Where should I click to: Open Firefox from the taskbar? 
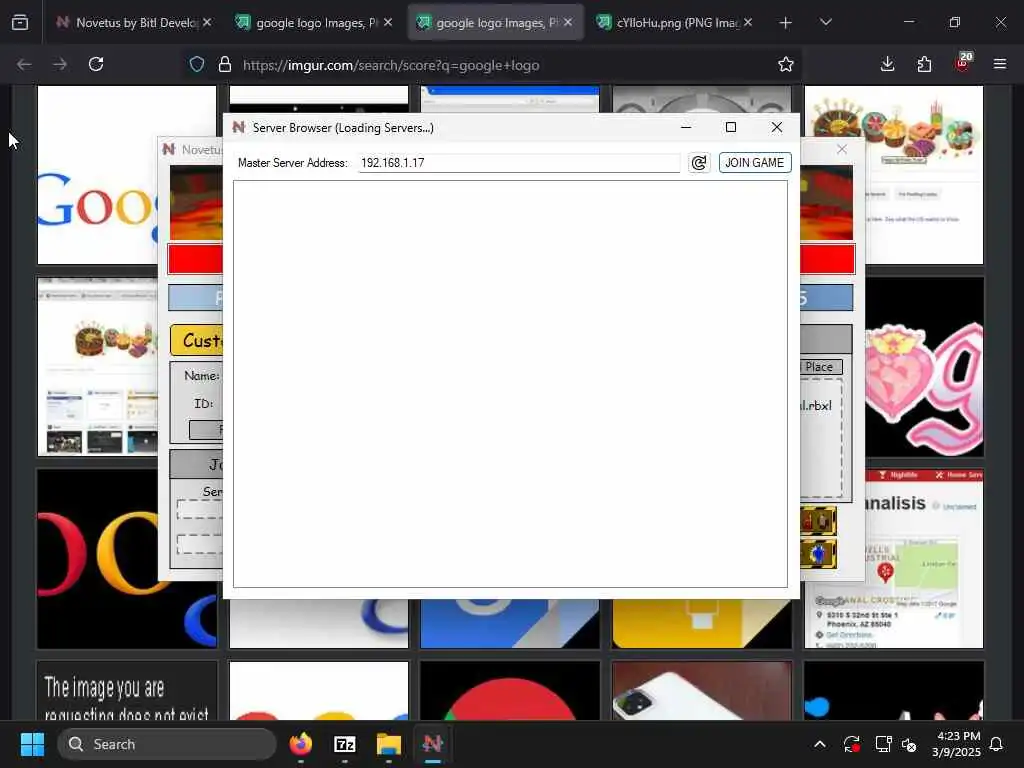[x=300, y=744]
